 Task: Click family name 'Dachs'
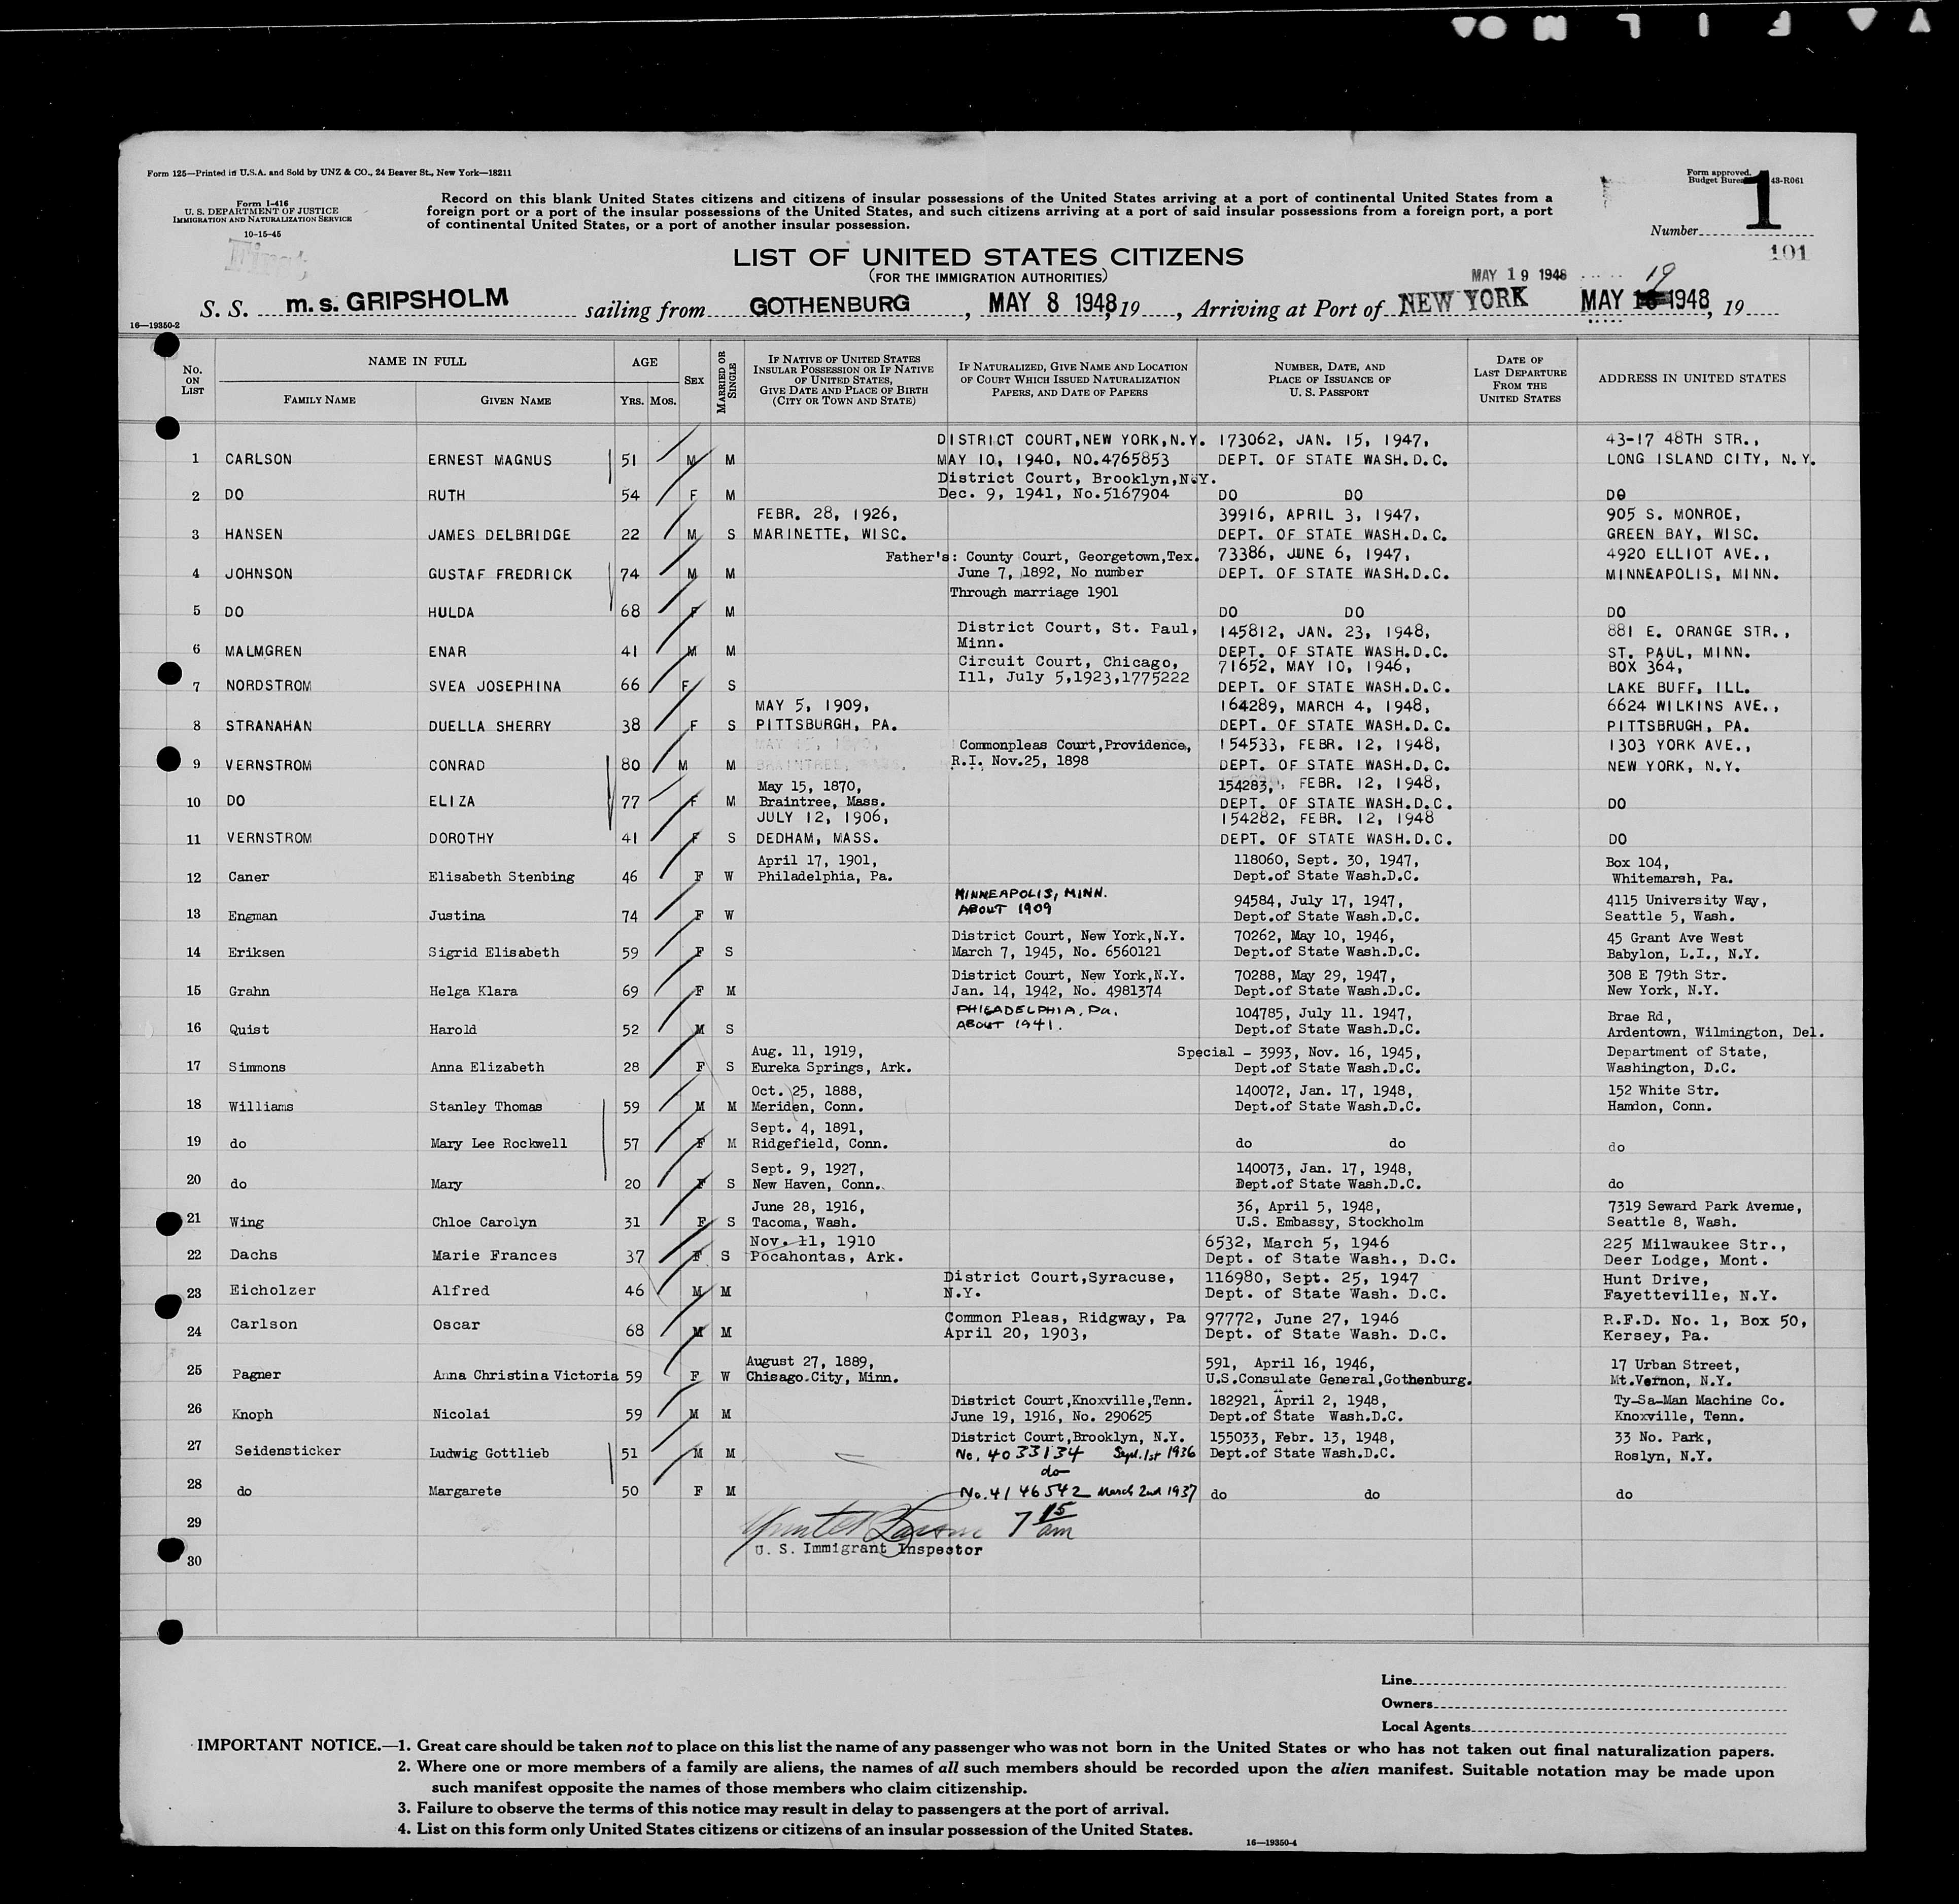[254, 1255]
